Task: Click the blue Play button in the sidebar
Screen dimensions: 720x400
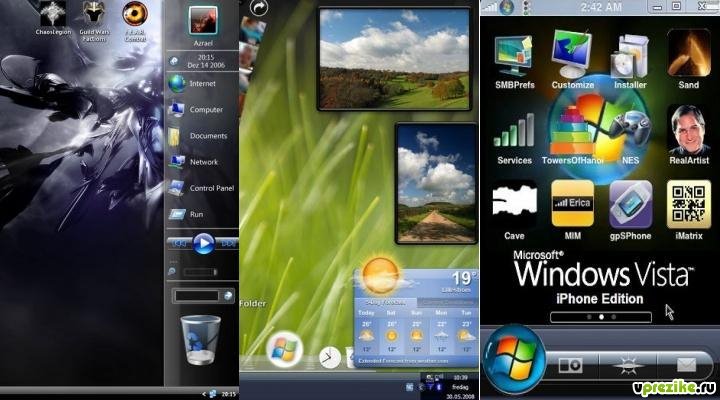Action: [203, 243]
